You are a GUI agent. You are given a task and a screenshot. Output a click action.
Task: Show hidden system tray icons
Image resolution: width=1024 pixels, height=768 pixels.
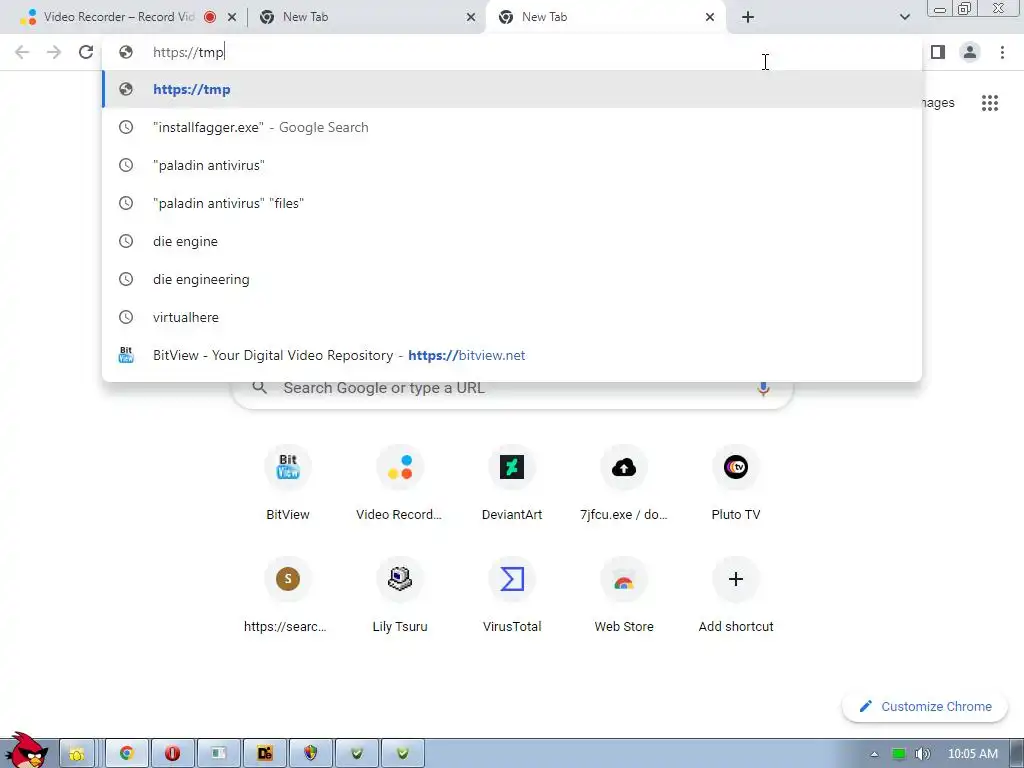[x=874, y=754]
